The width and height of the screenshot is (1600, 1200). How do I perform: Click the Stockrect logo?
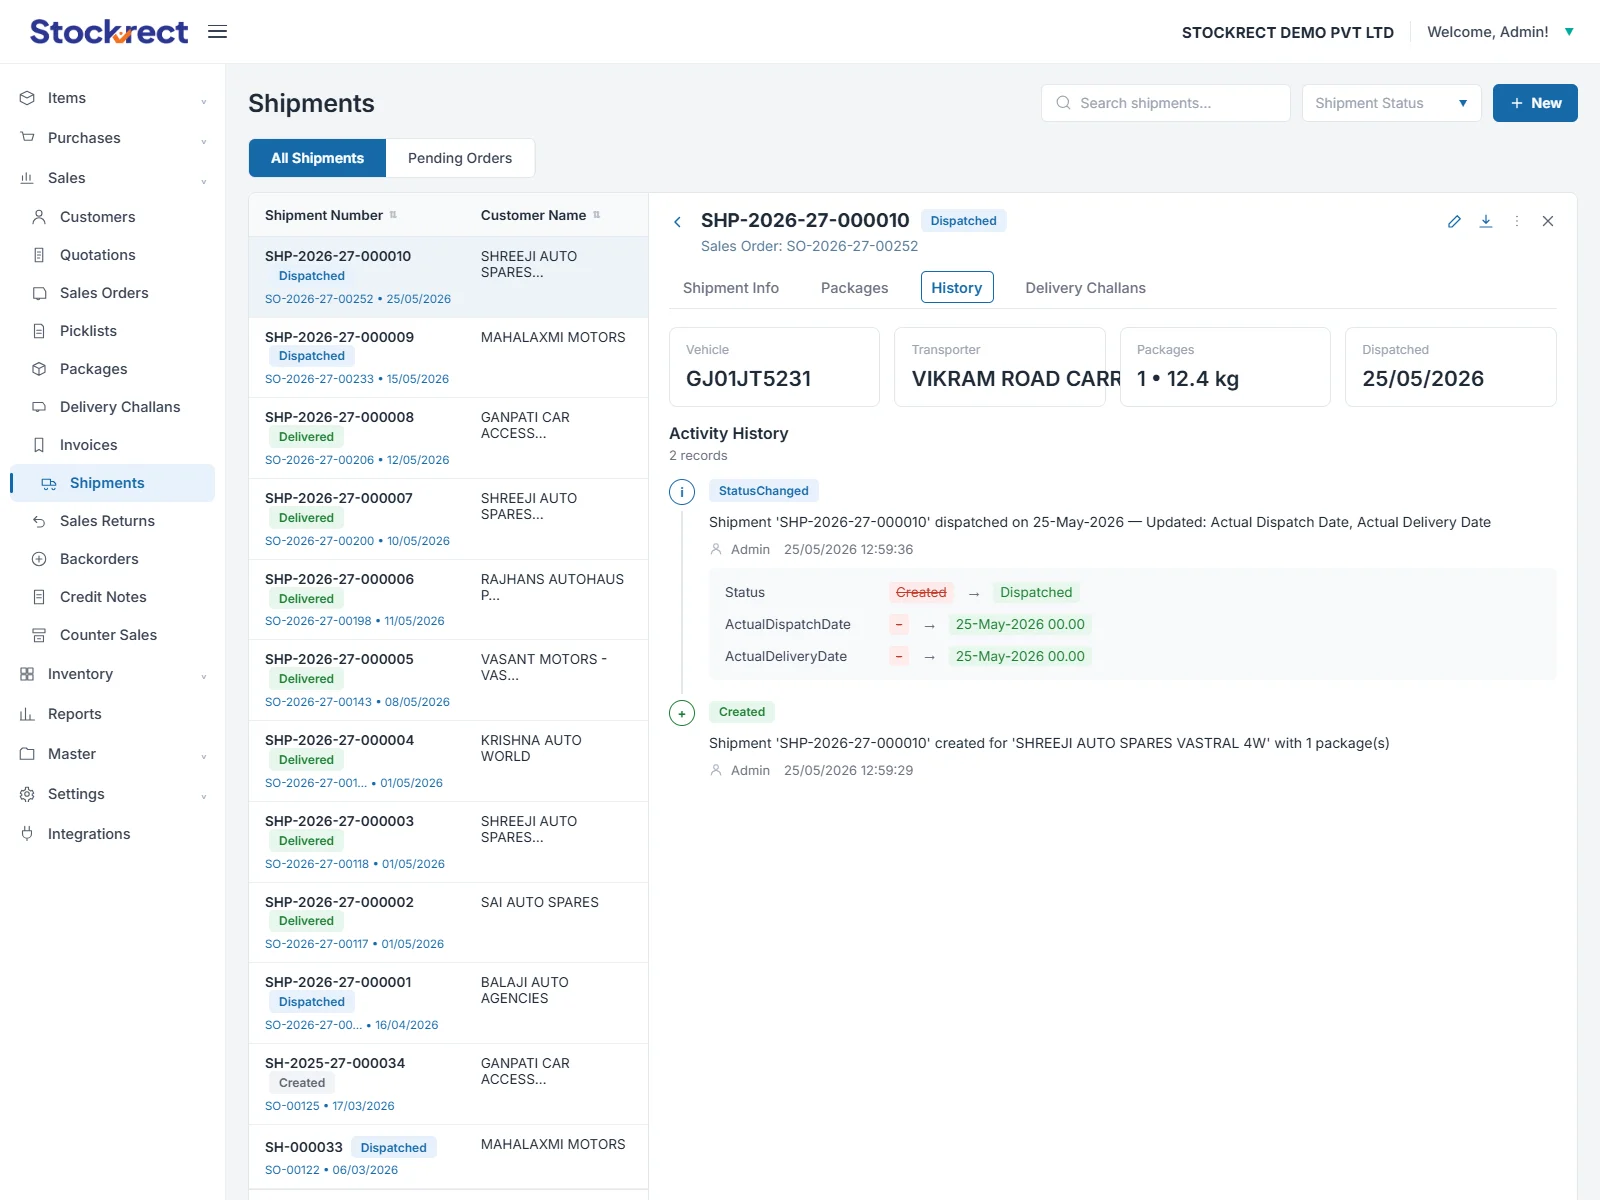coord(109,32)
